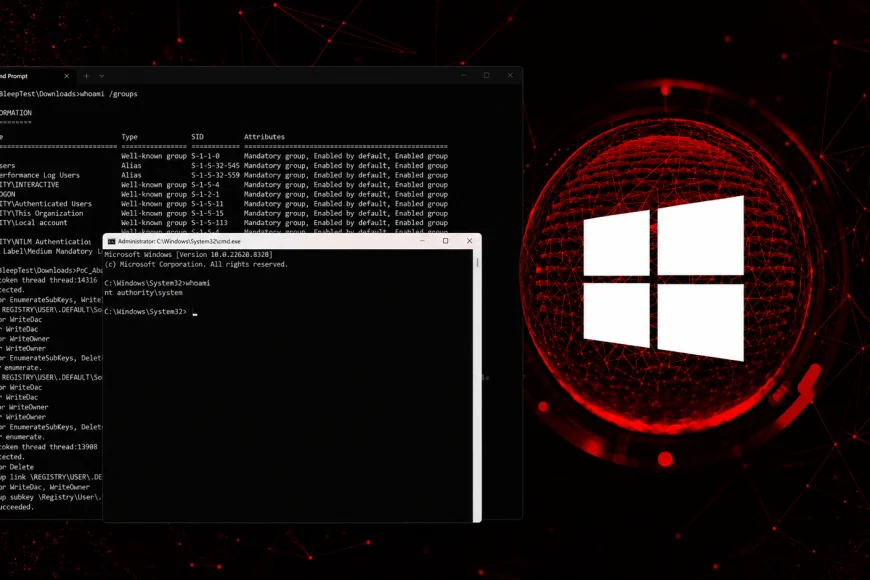Click the SID value S-1-5-113
The height and width of the screenshot is (580, 870).
[x=210, y=223]
